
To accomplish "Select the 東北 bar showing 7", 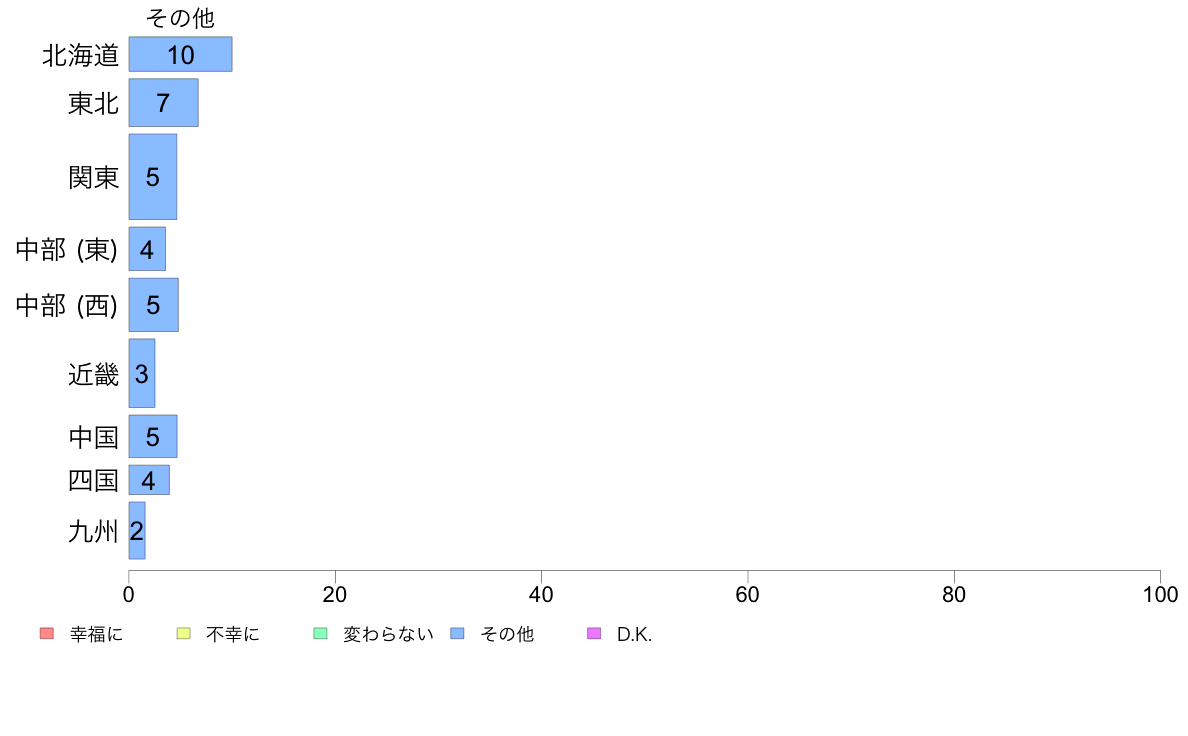I will [x=164, y=102].
